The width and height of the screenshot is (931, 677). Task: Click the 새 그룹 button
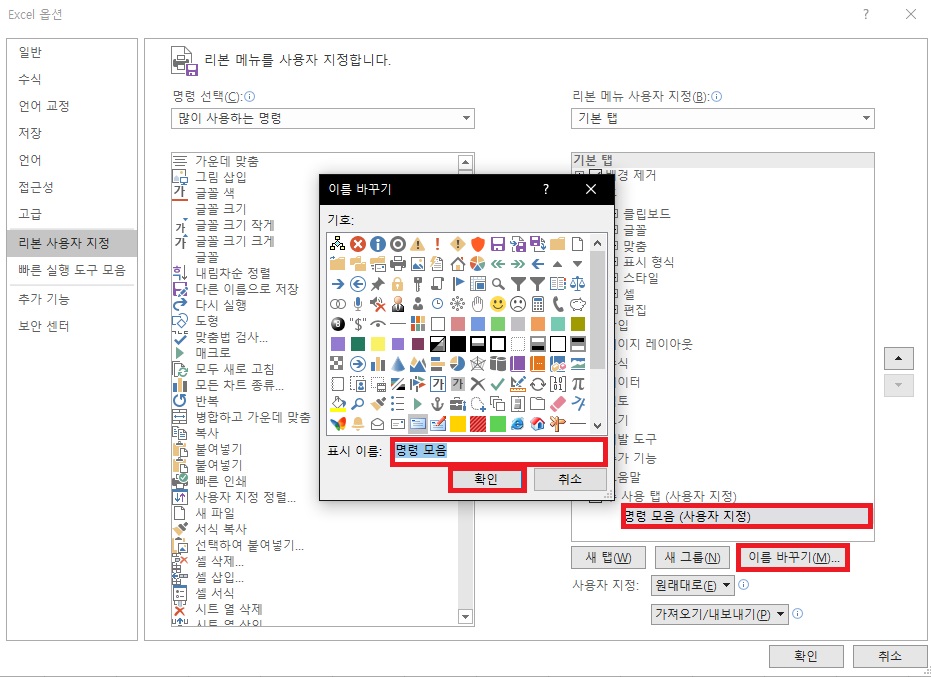[692, 558]
